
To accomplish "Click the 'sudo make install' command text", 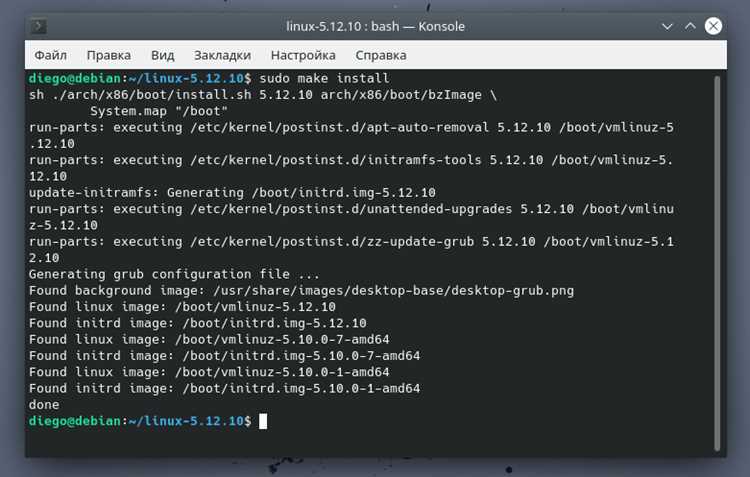I will click(x=324, y=78).
